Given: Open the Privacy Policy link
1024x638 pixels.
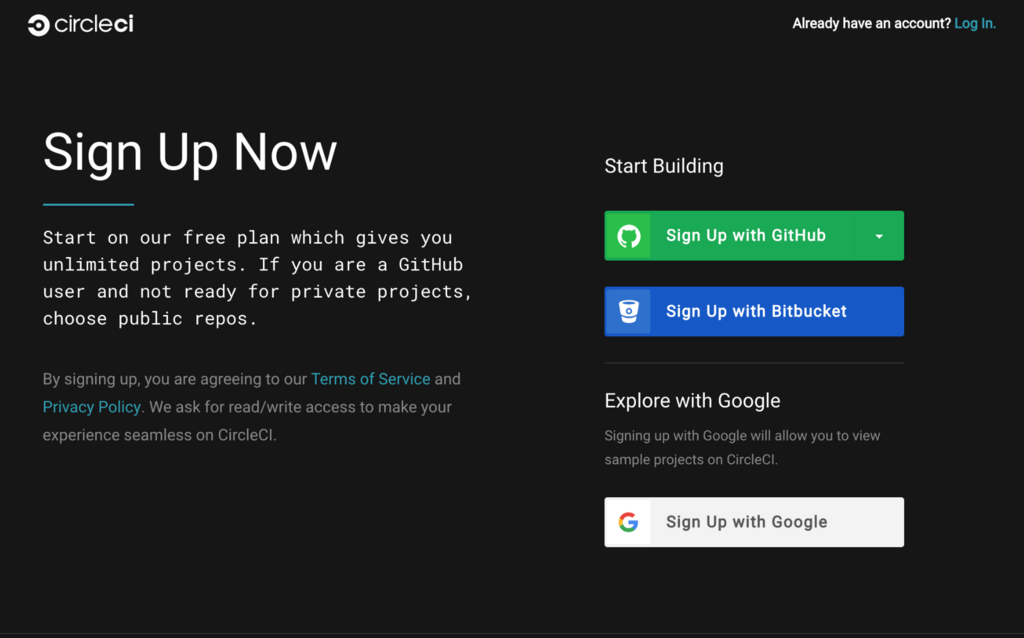Looking at the screenshot, I should [x=91, y=407].
